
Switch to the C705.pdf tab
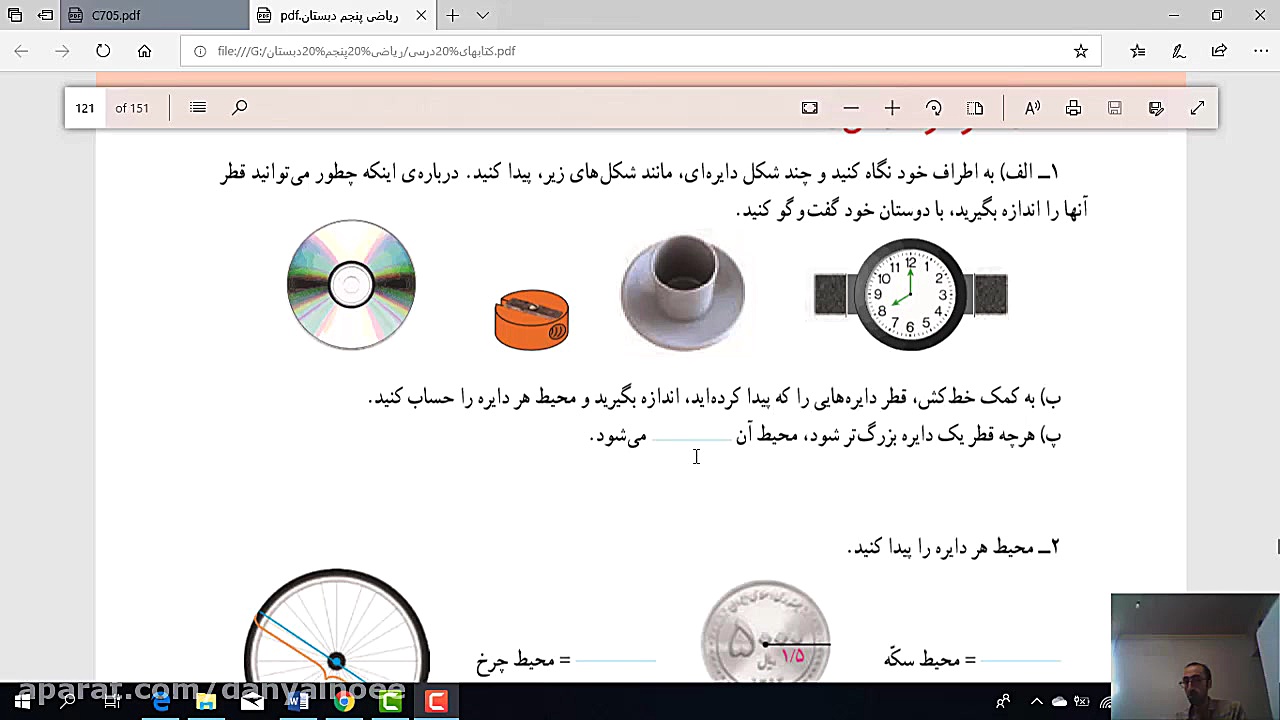140,15
